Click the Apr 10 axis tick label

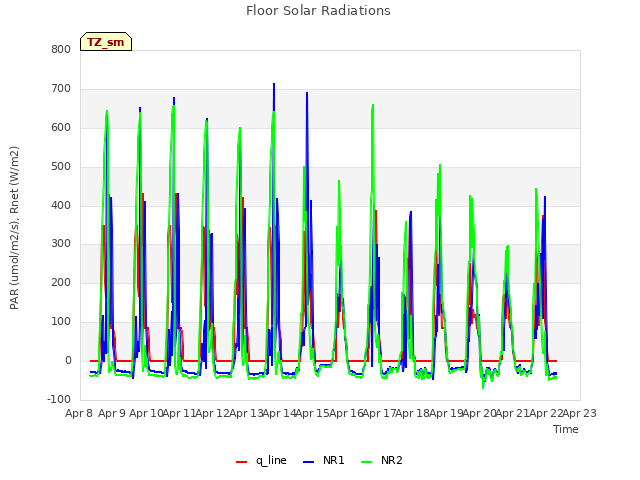(146, 413)
